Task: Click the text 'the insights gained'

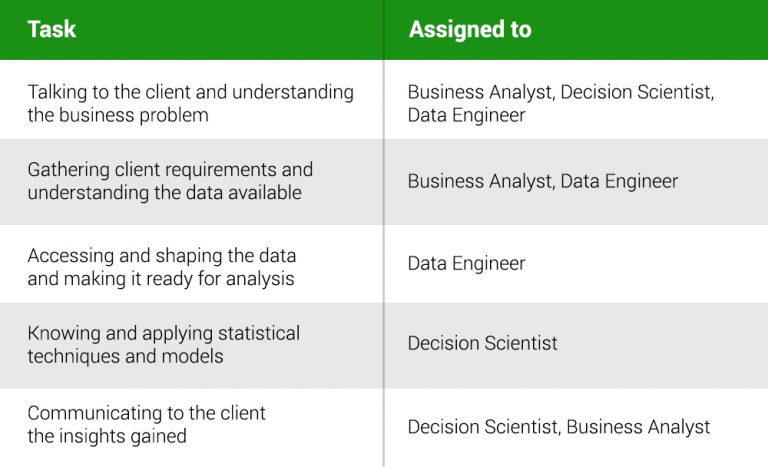Action: (106, 436)
